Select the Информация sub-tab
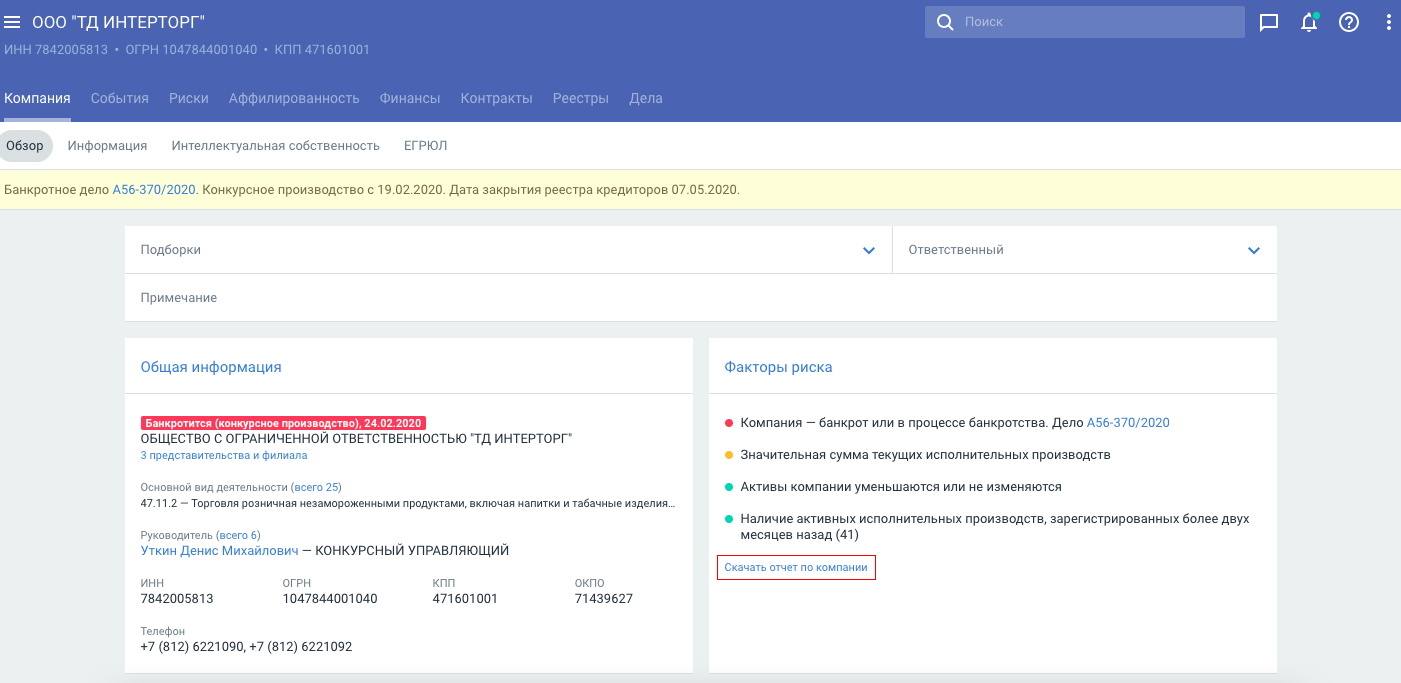The height and width of the screenshot is (683, 1401). 107,146
